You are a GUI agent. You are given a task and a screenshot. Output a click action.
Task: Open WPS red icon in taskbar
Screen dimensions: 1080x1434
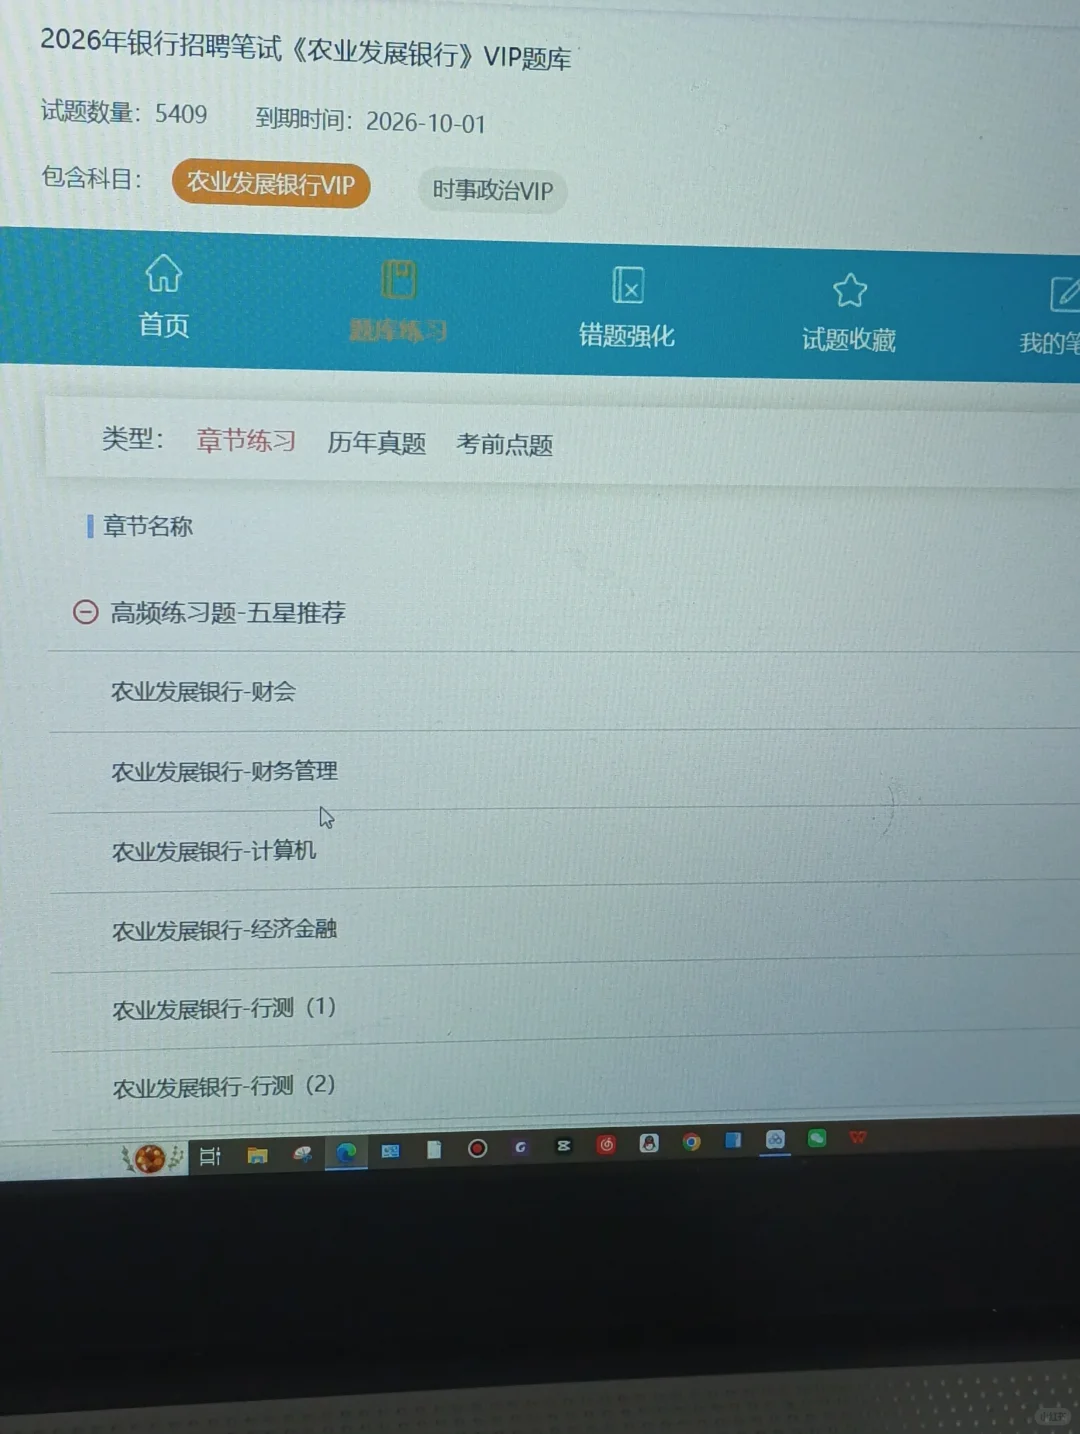[858, 1137]
